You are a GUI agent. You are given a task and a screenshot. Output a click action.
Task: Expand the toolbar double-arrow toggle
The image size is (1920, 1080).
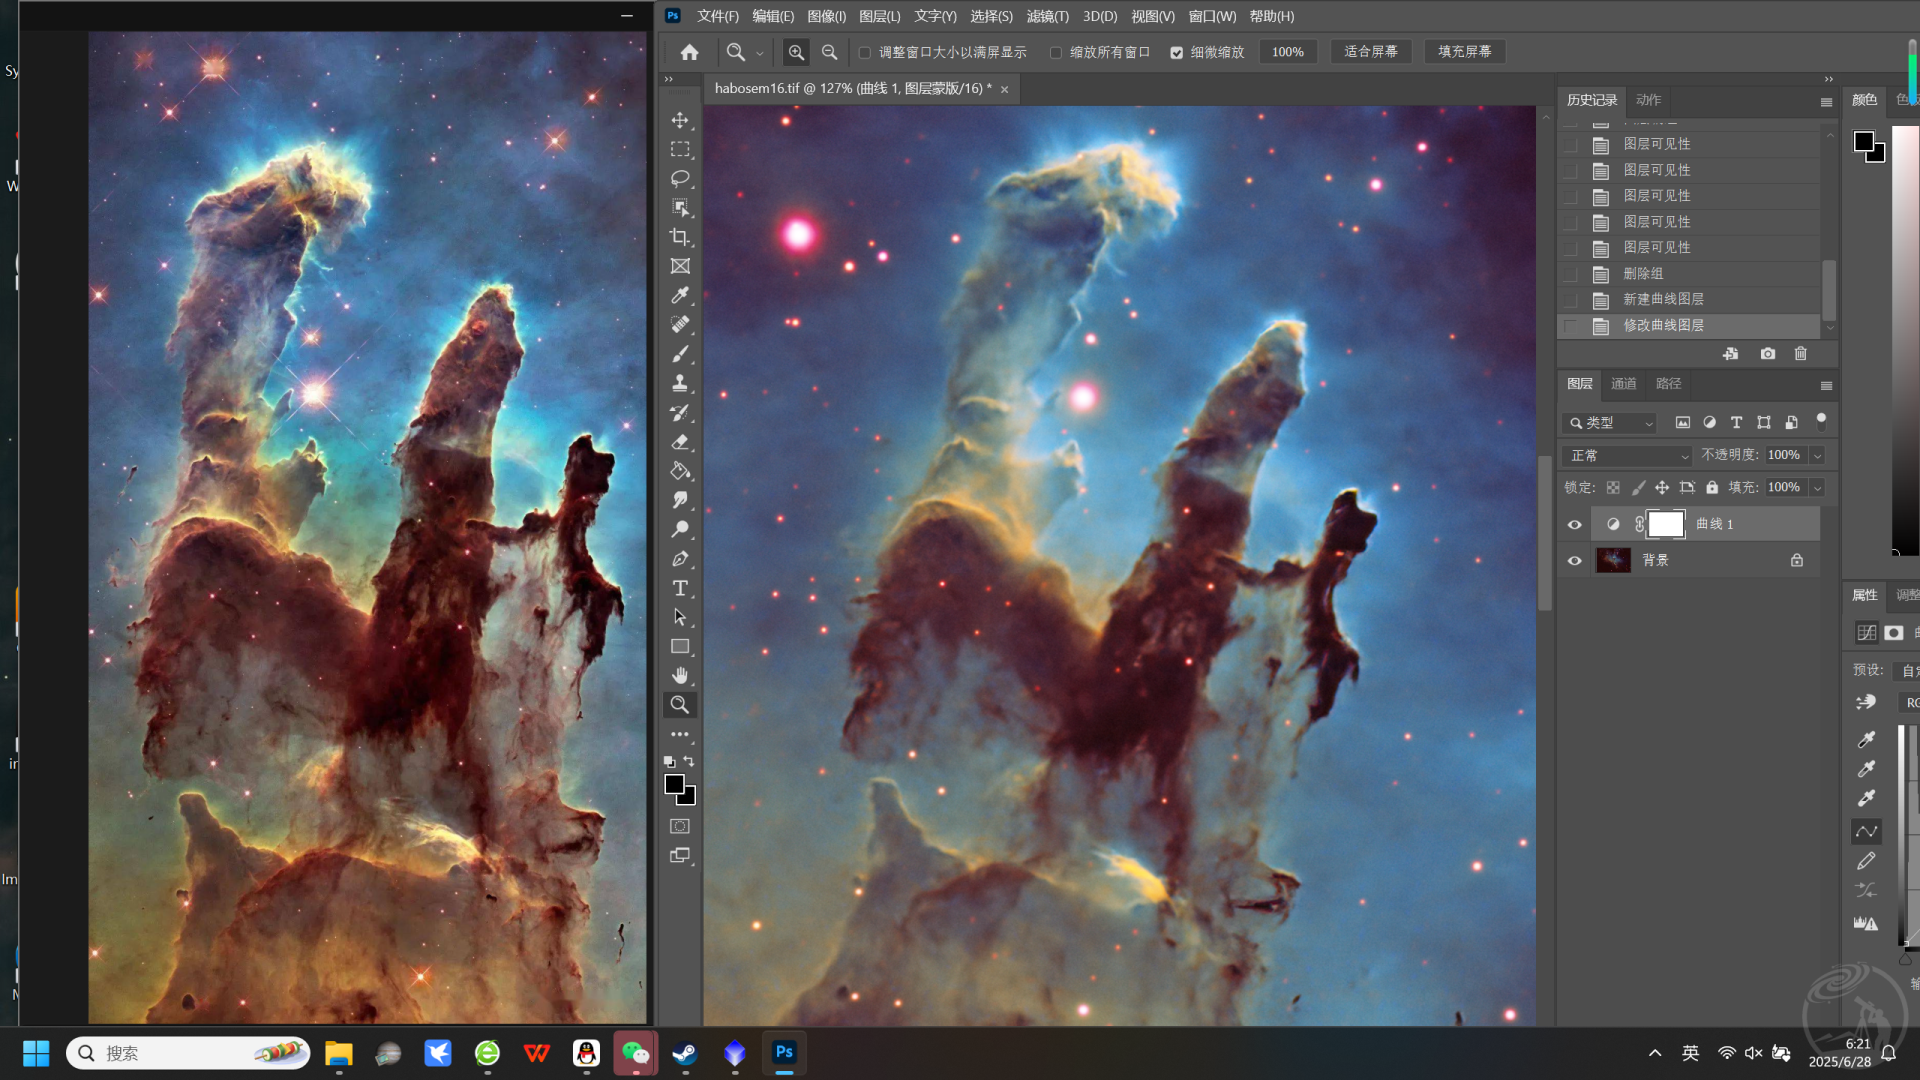pos(669,79)
